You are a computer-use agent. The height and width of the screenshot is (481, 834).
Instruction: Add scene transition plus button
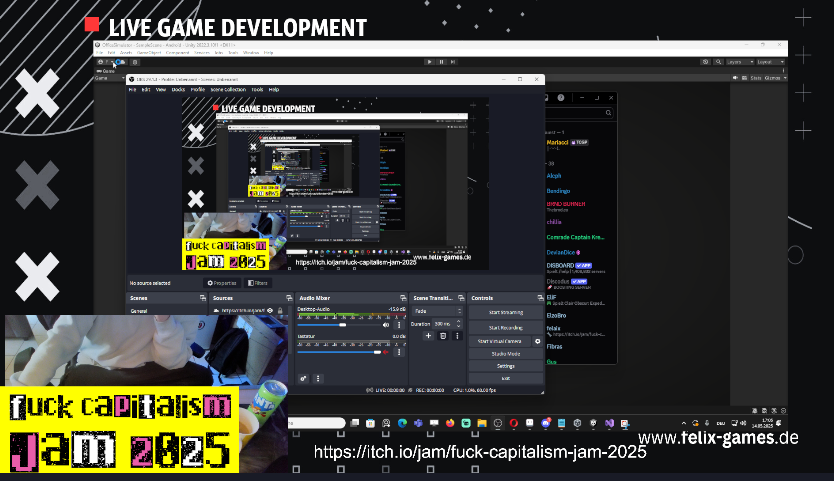(x=428, y=336)
